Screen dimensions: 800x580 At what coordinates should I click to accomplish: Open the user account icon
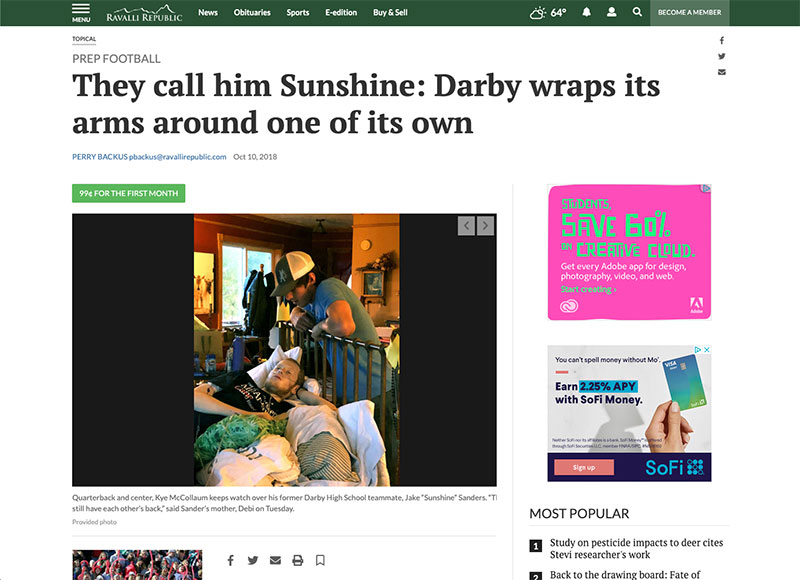[611, 12]
